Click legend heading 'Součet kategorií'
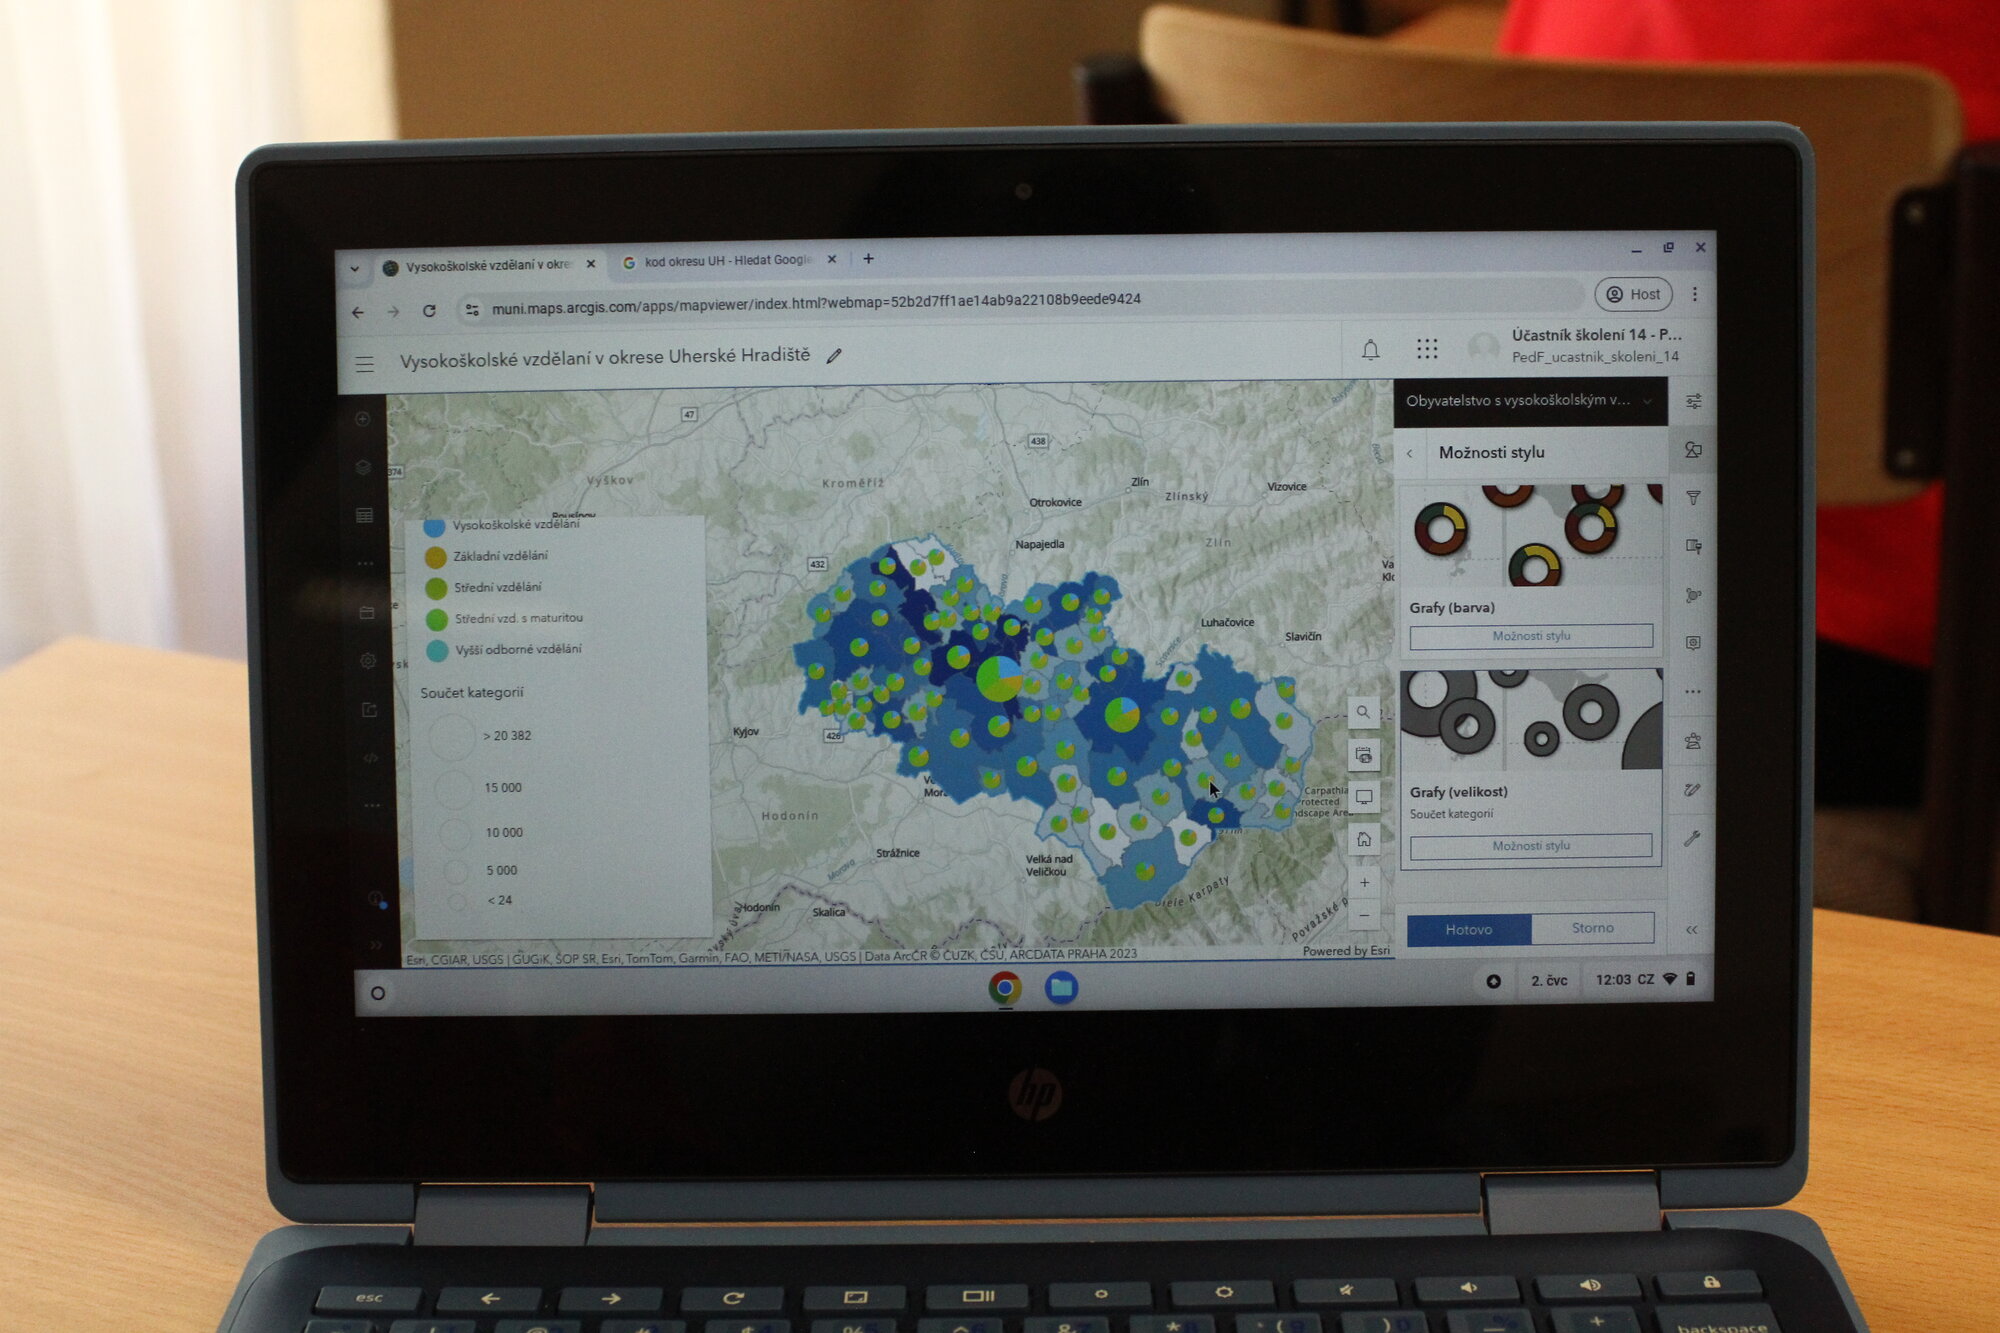Viewport: 2000px width, 1333px height. click(471, 692)
